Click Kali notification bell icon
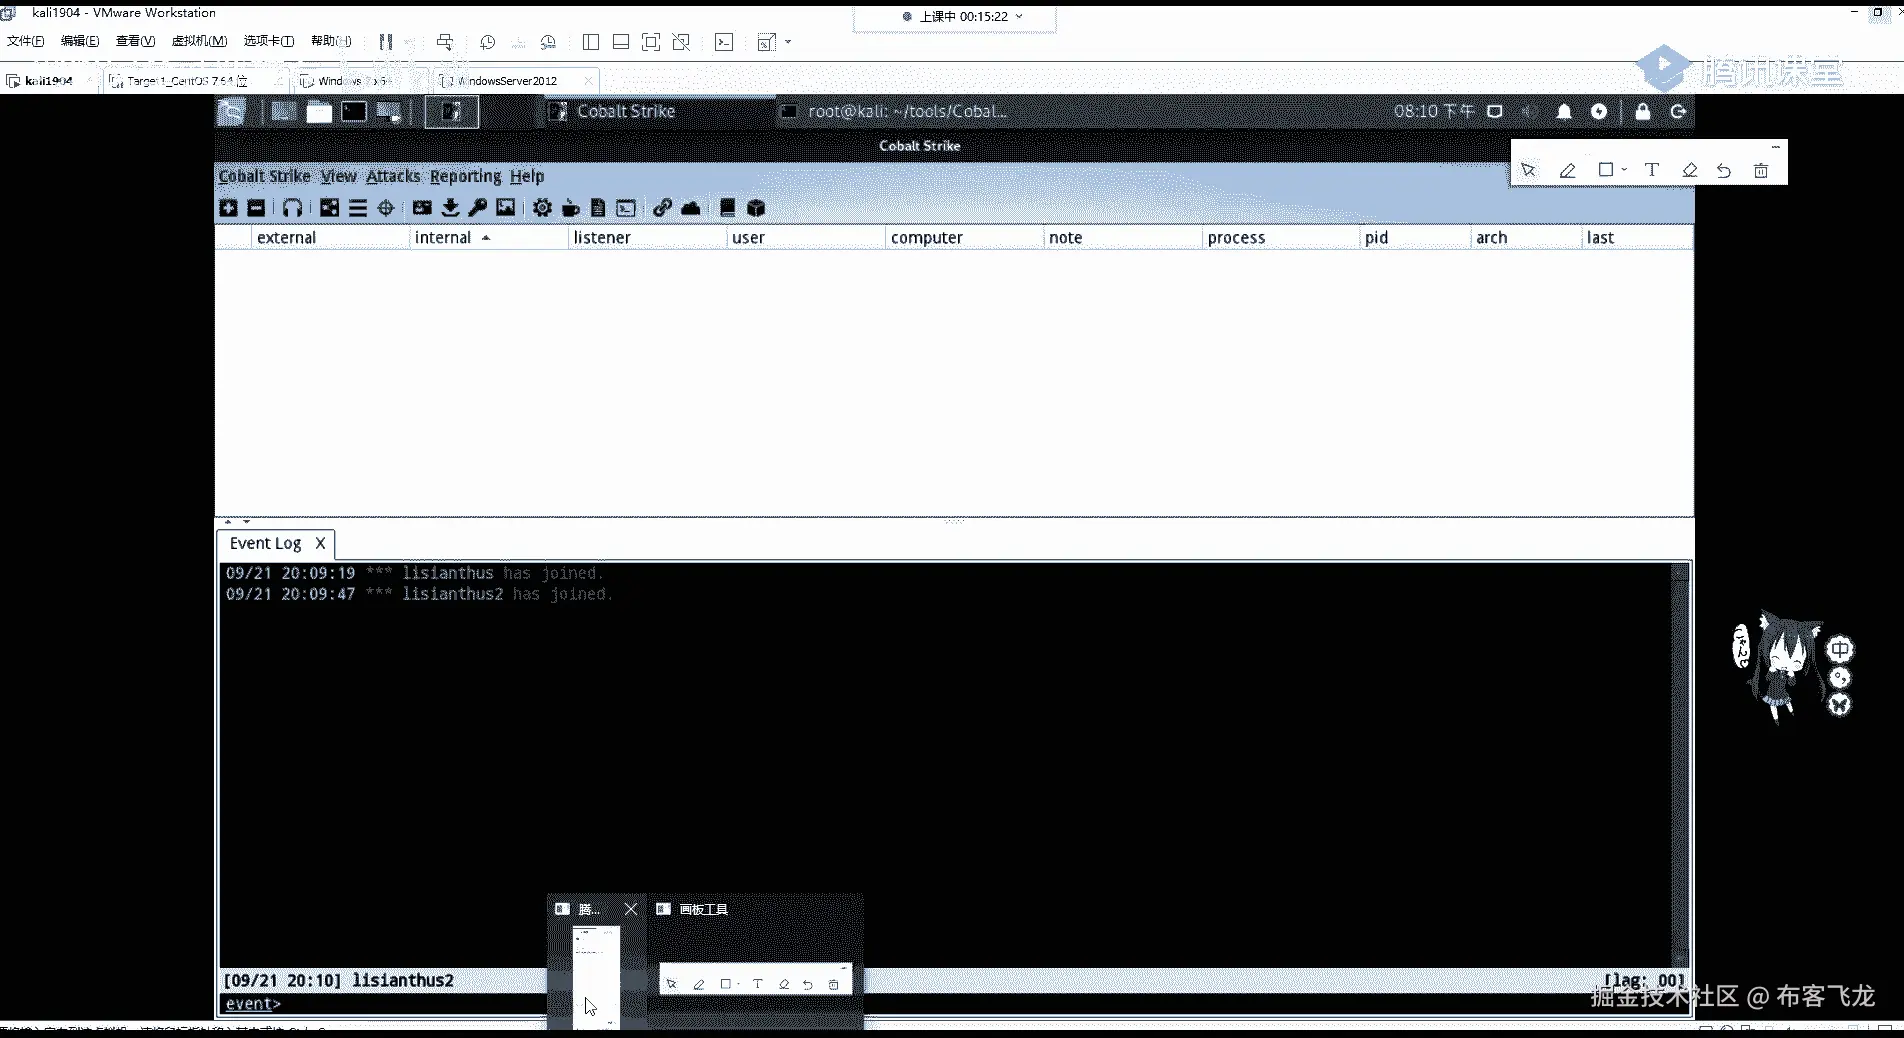 pyautogui.click(x=1564, y=112)
